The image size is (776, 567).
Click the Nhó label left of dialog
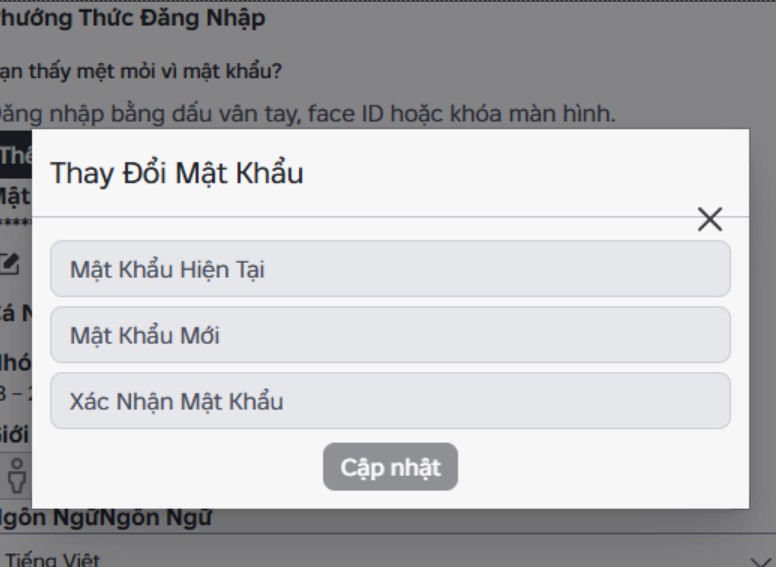pos(15,361)
